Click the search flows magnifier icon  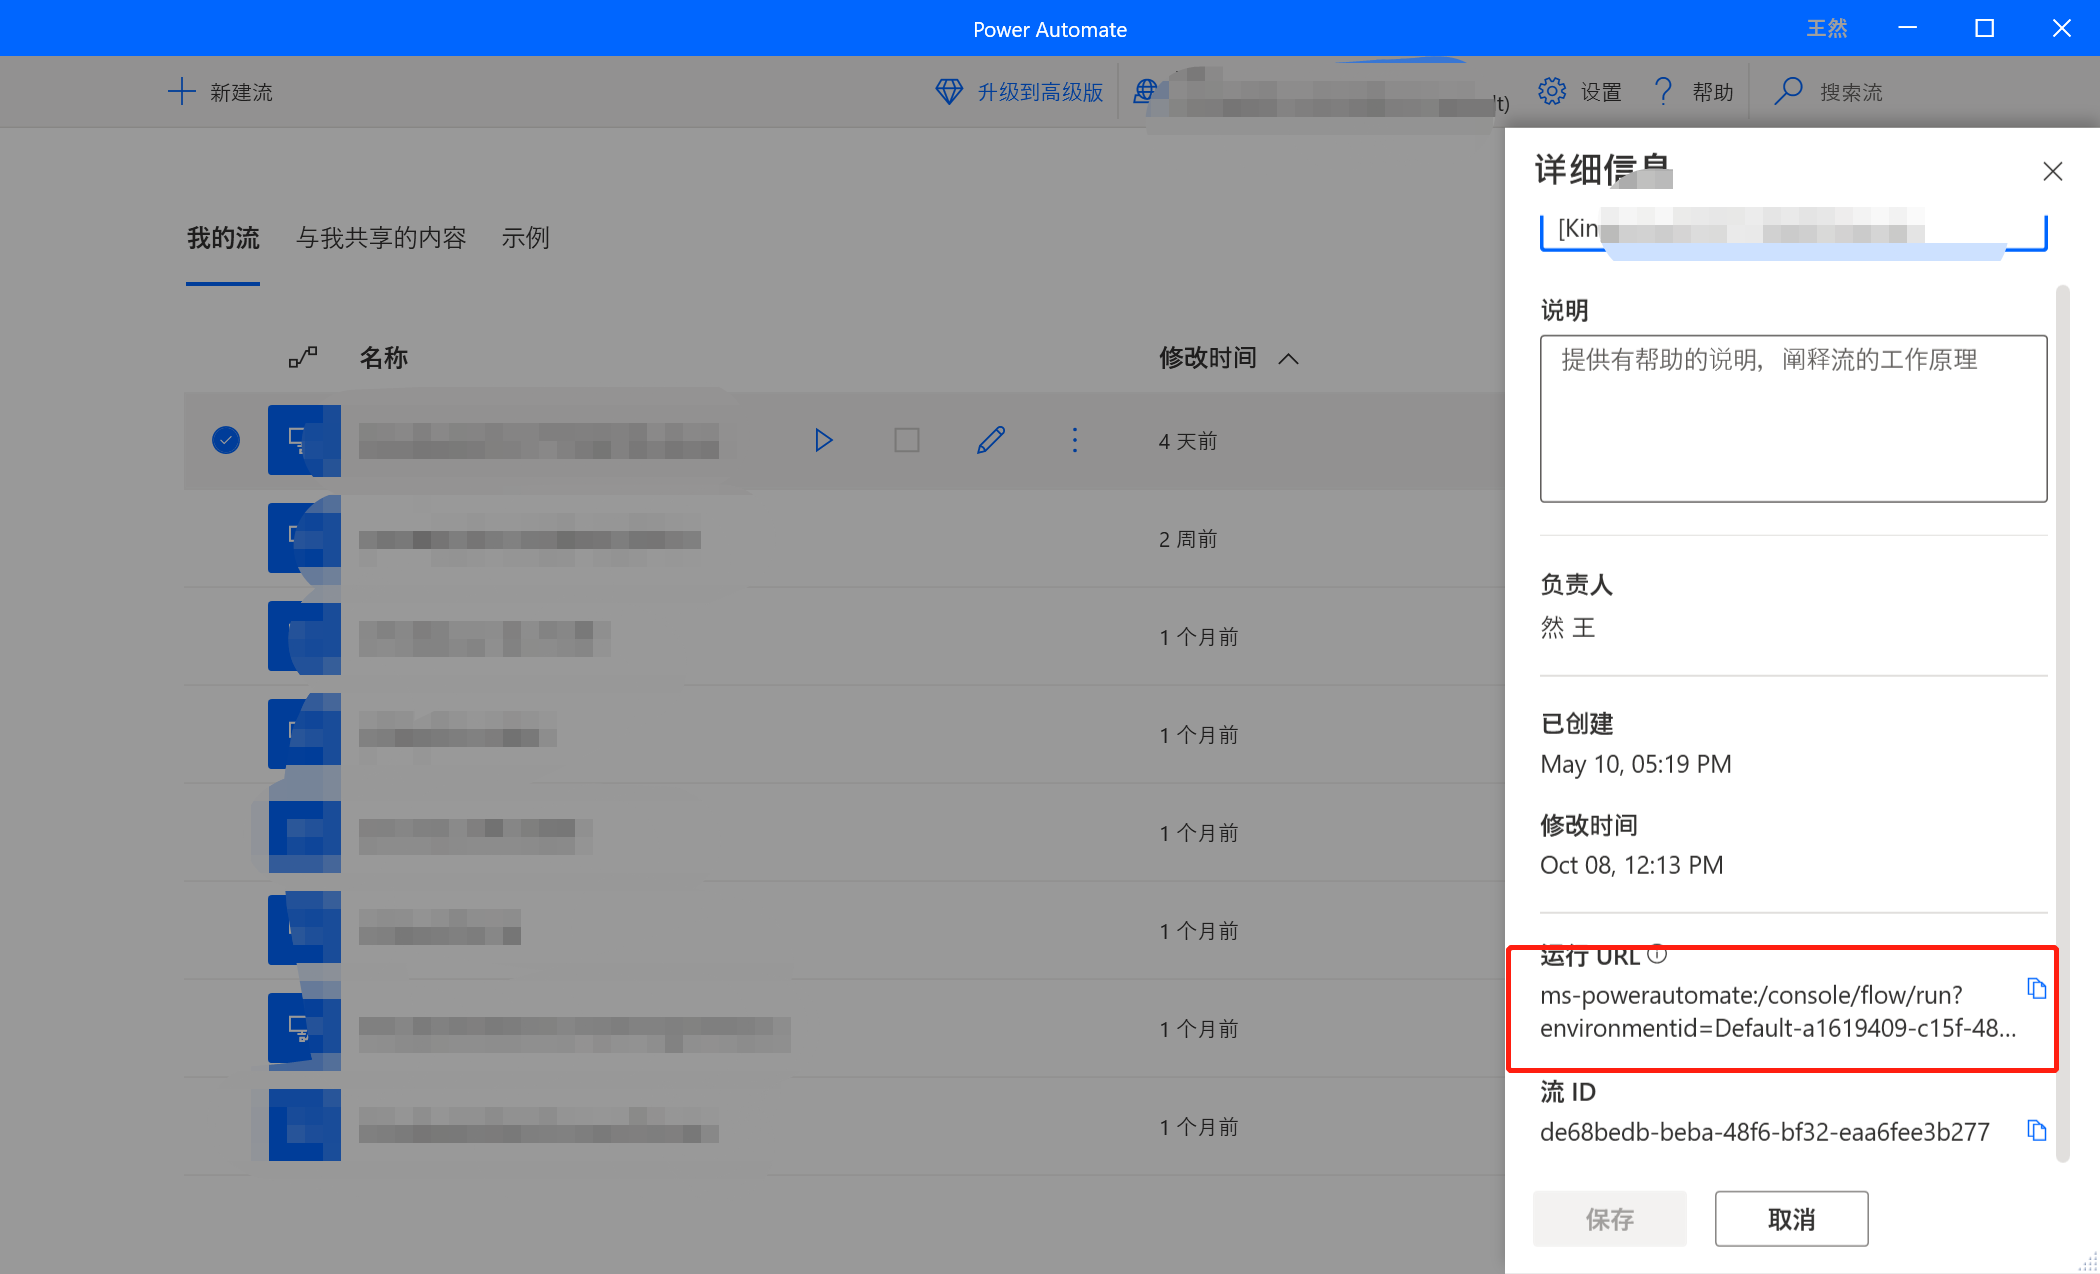pyautogui.click(x=1788, y=92)
